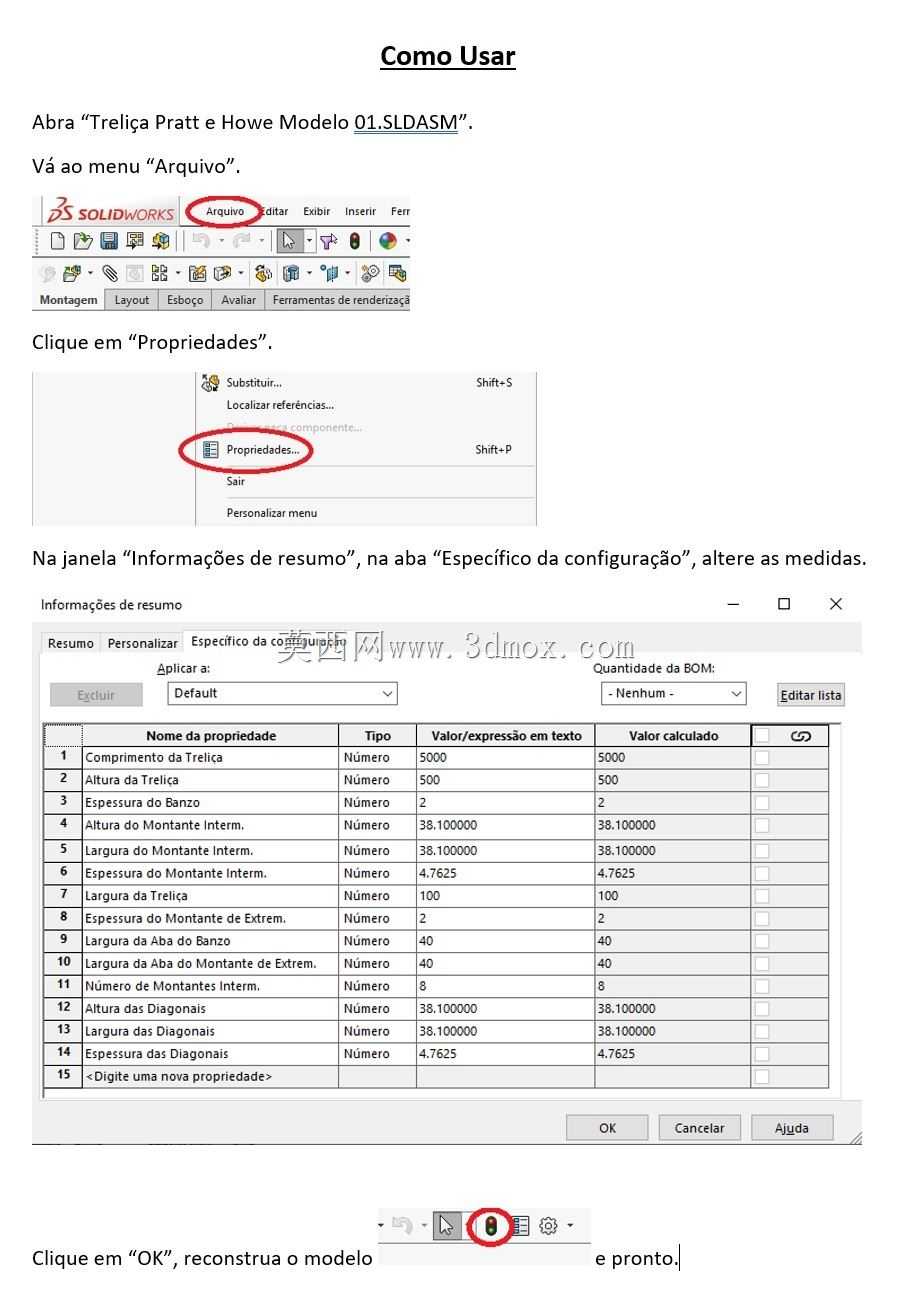Viewport: 911px width, 1295px height.
Task: Click the link chain icon in table header
Action: click(801, 736)
